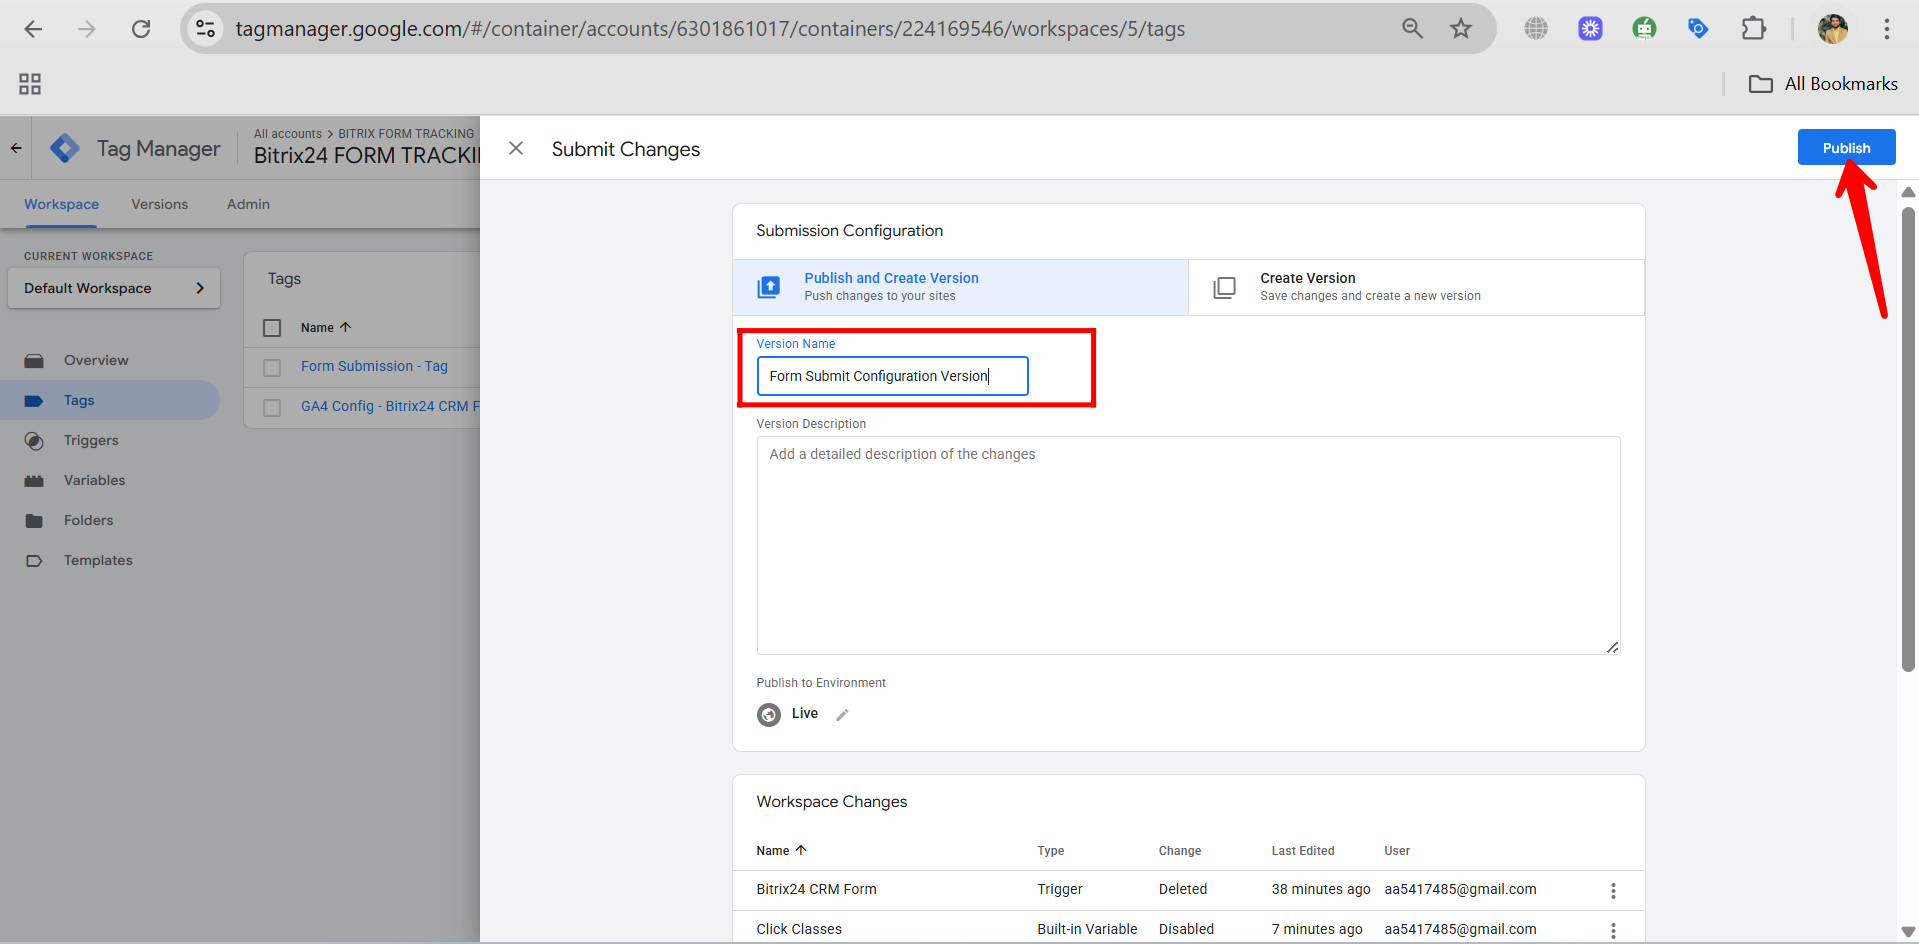Screen dimensions: 1919x944
Task: Toggle the select-all tags checkbox
Action: 272,328
